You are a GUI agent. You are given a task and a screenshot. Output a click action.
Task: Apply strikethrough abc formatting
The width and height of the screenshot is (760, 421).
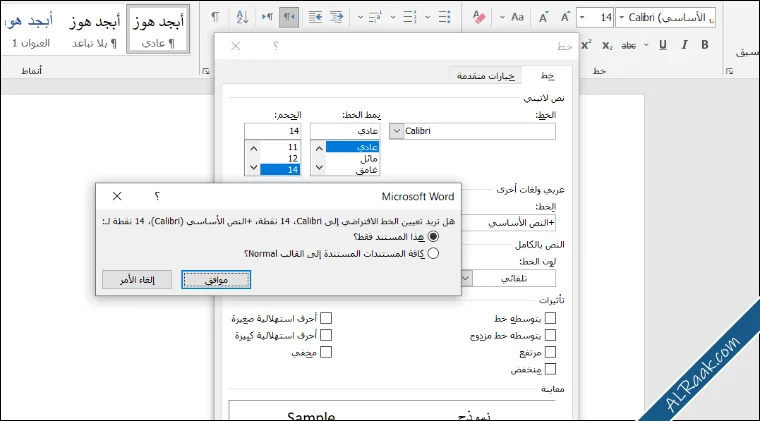pos(629,46)
